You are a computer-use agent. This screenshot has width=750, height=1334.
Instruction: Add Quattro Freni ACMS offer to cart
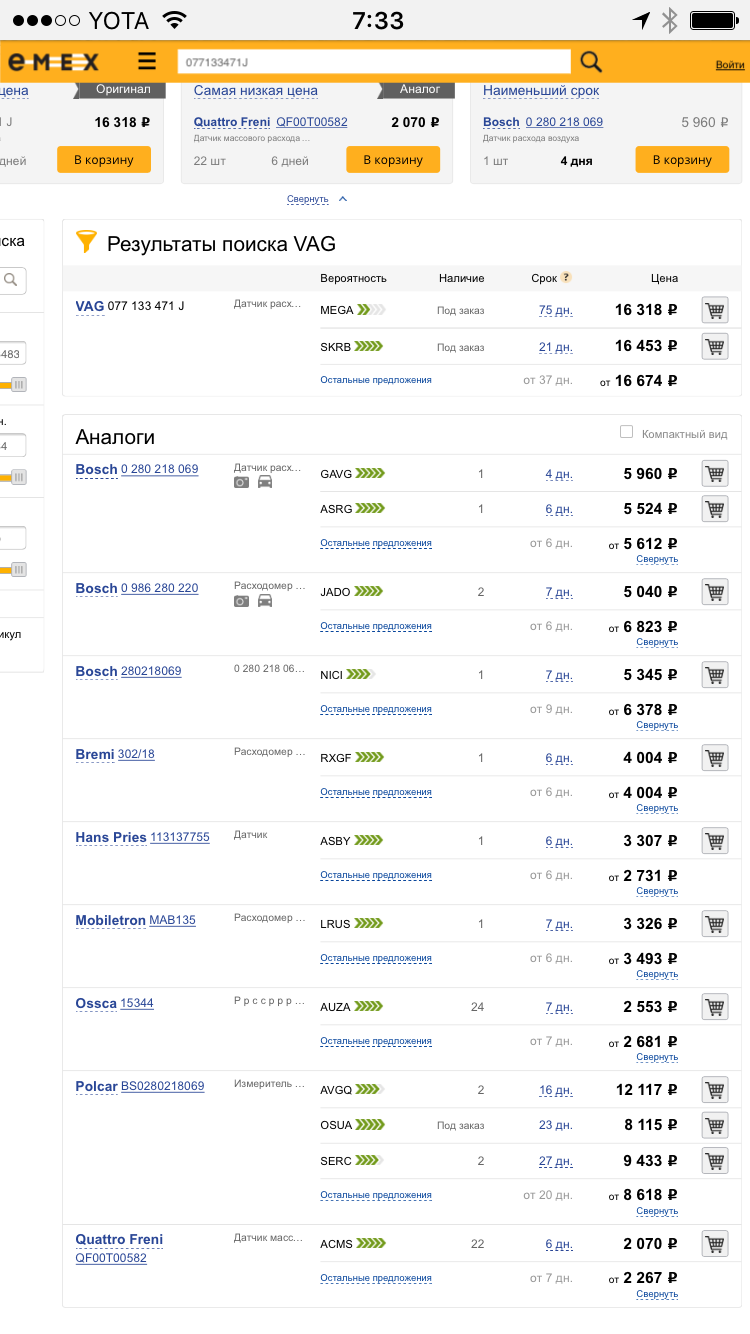click(714, 1244)
